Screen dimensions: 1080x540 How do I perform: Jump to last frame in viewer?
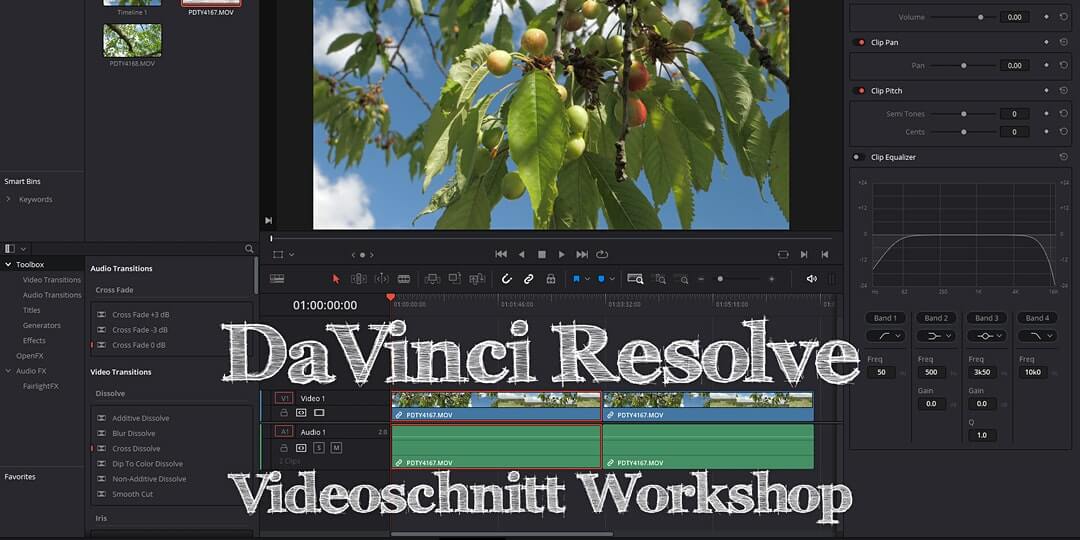[x=582, y=254]
